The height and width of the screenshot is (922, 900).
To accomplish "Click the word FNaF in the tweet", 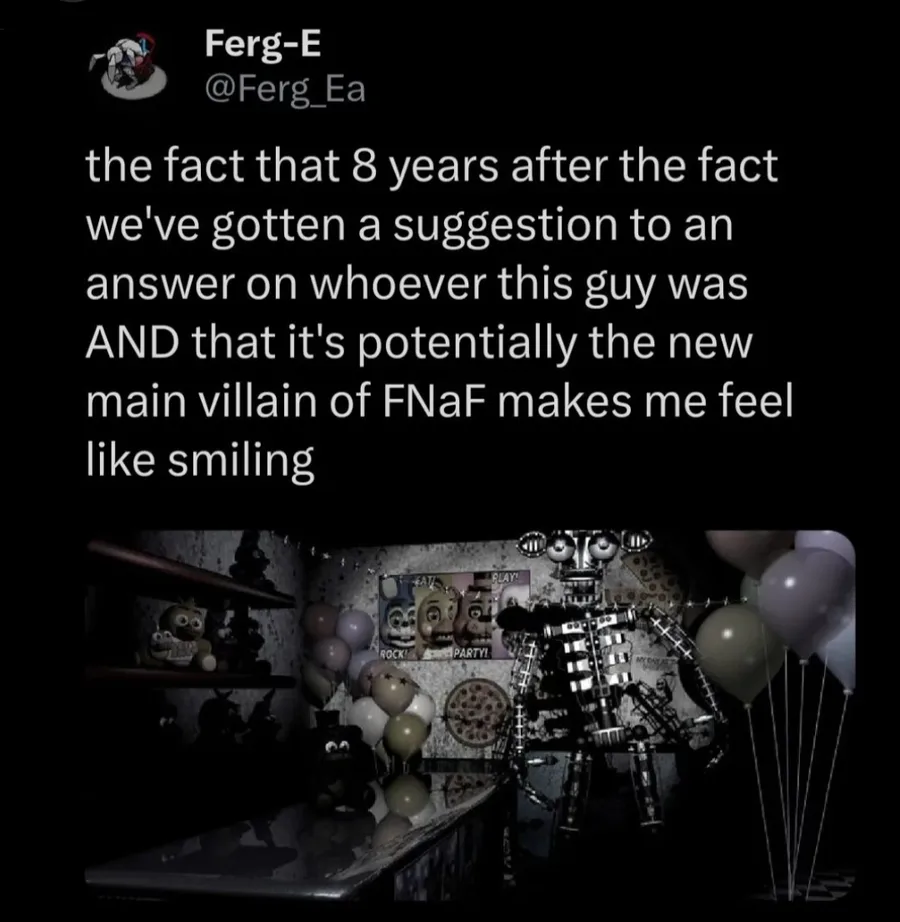I will [435, 402].
